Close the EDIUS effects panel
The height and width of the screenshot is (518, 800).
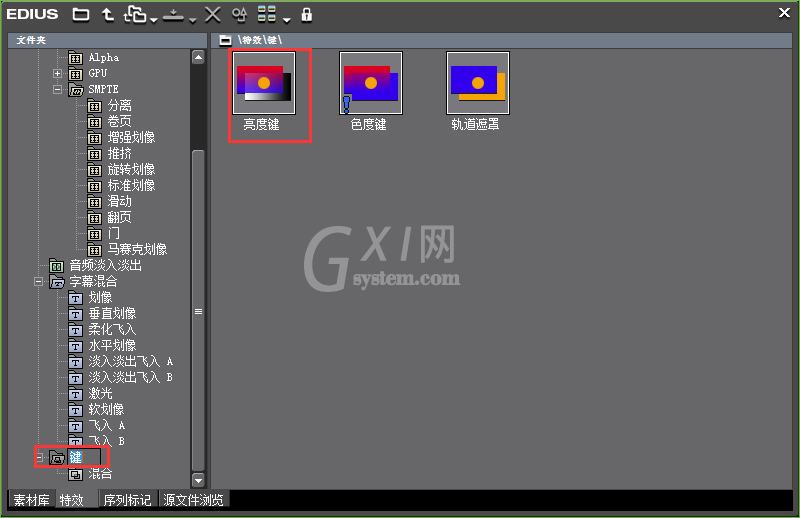click(x=784, y=13)
